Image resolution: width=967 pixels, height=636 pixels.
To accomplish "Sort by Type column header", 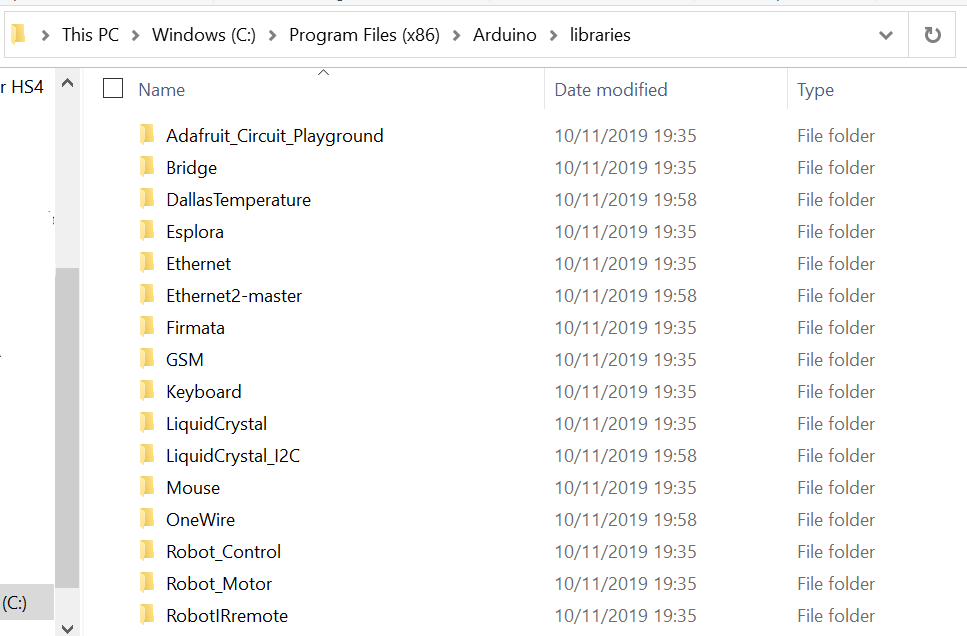I will [815, 90].
